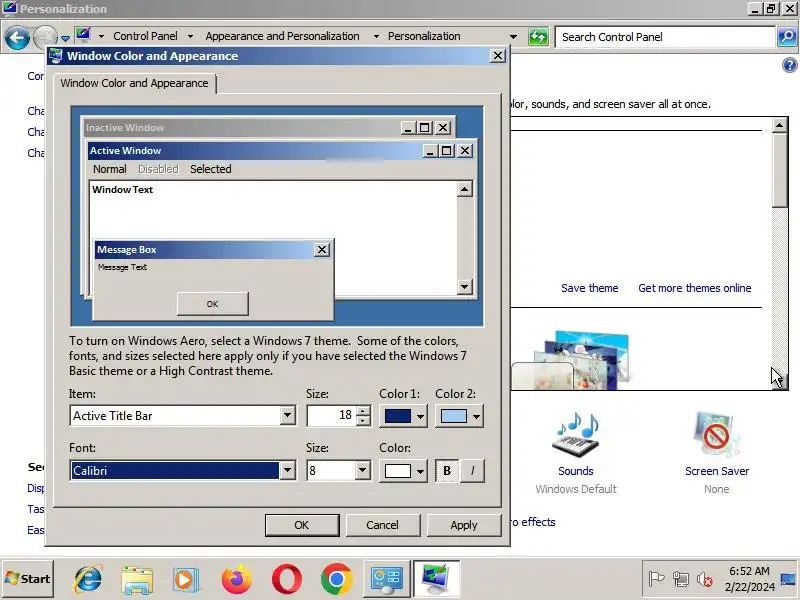800x600 pixels.
Task: Launch Firefox from taskbar
Action: click(237, 580)
